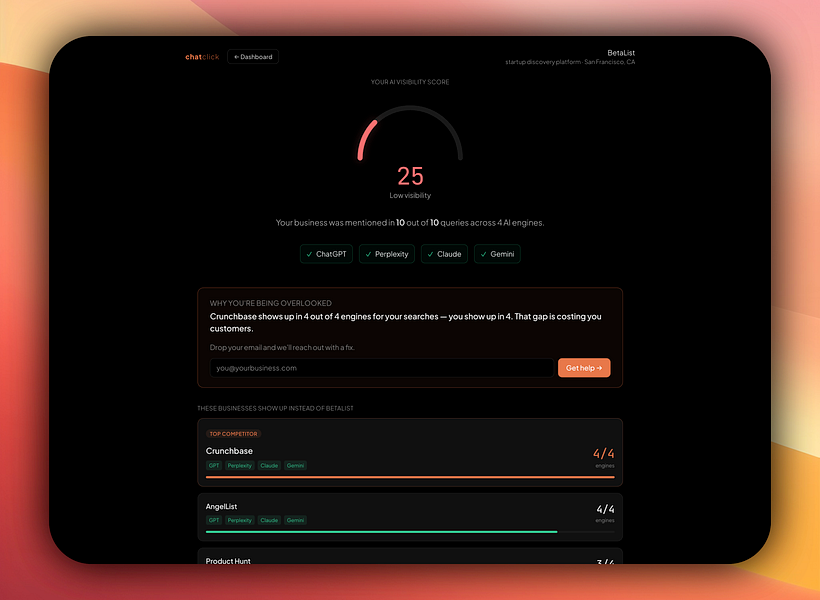Image resolution: width=820 pixels, height=600 pixels.
Task: Click the visibility score gauge arc
Action: (x=410, y=132)
